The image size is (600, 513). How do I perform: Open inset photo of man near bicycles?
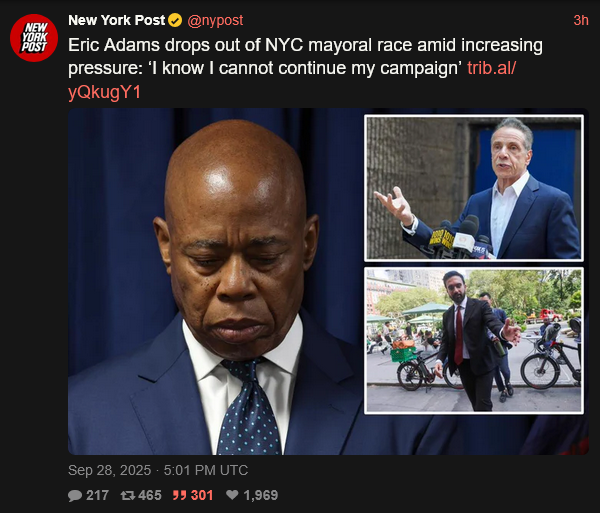coord(474,340)
